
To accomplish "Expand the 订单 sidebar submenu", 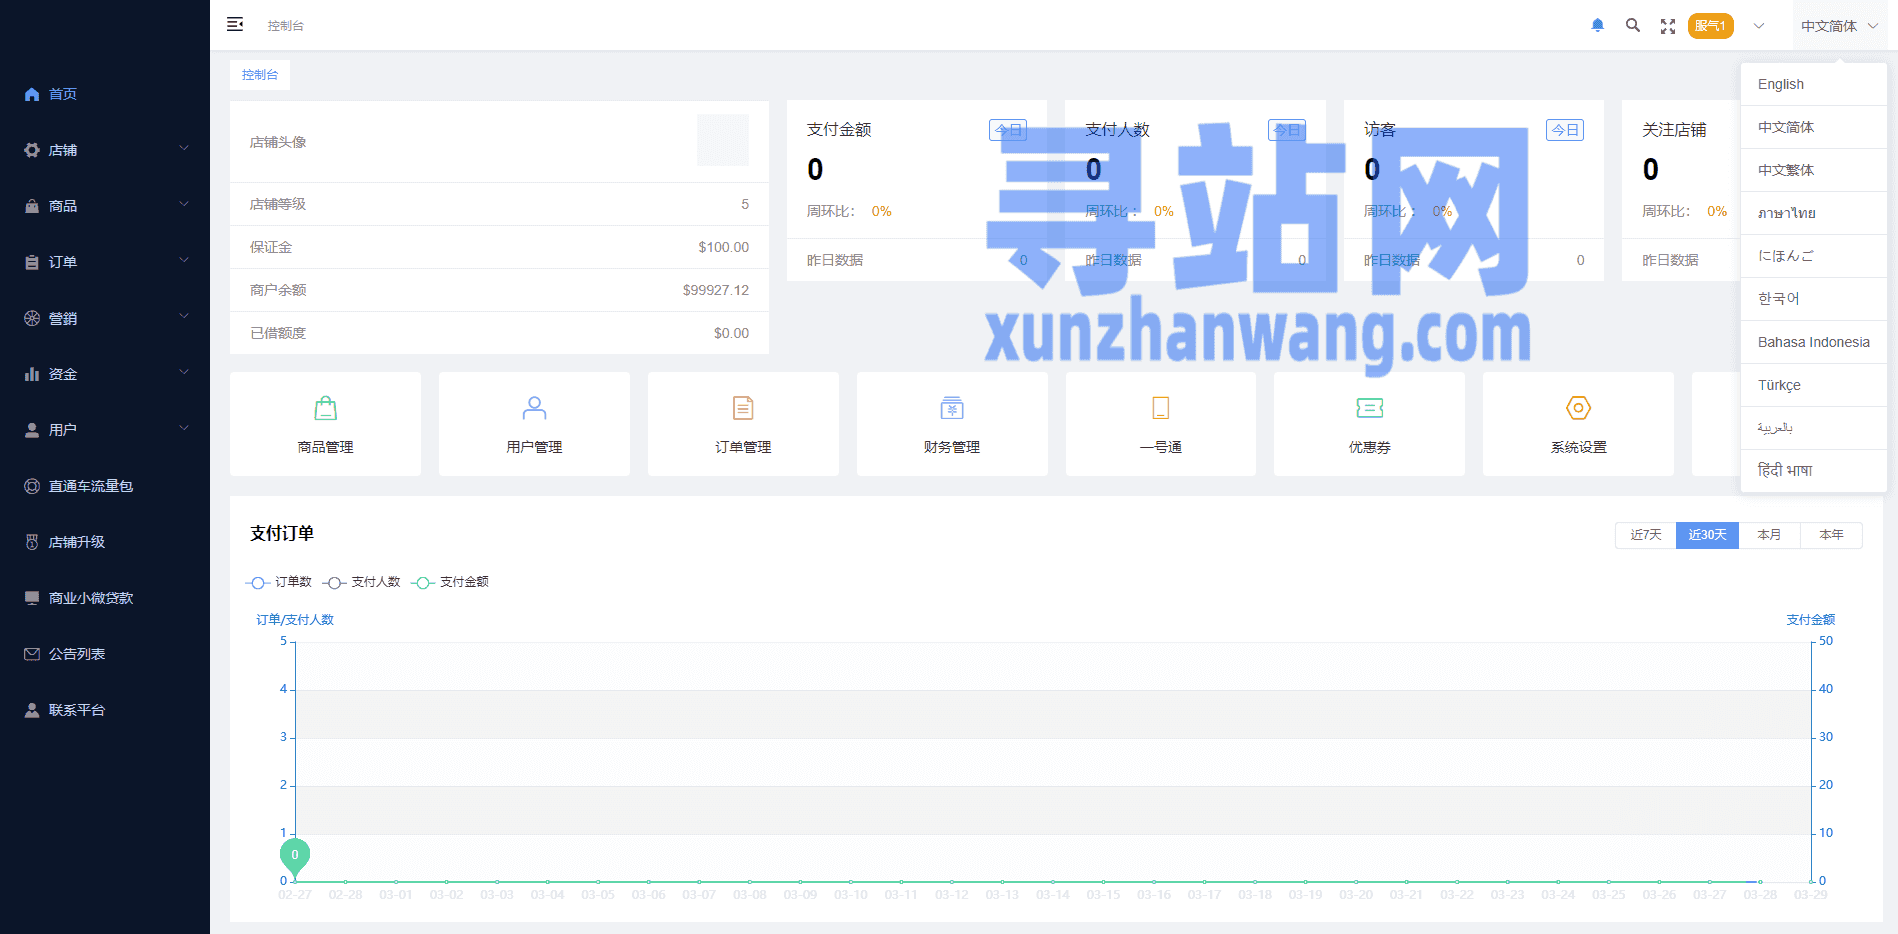I will tap(105, 262).
